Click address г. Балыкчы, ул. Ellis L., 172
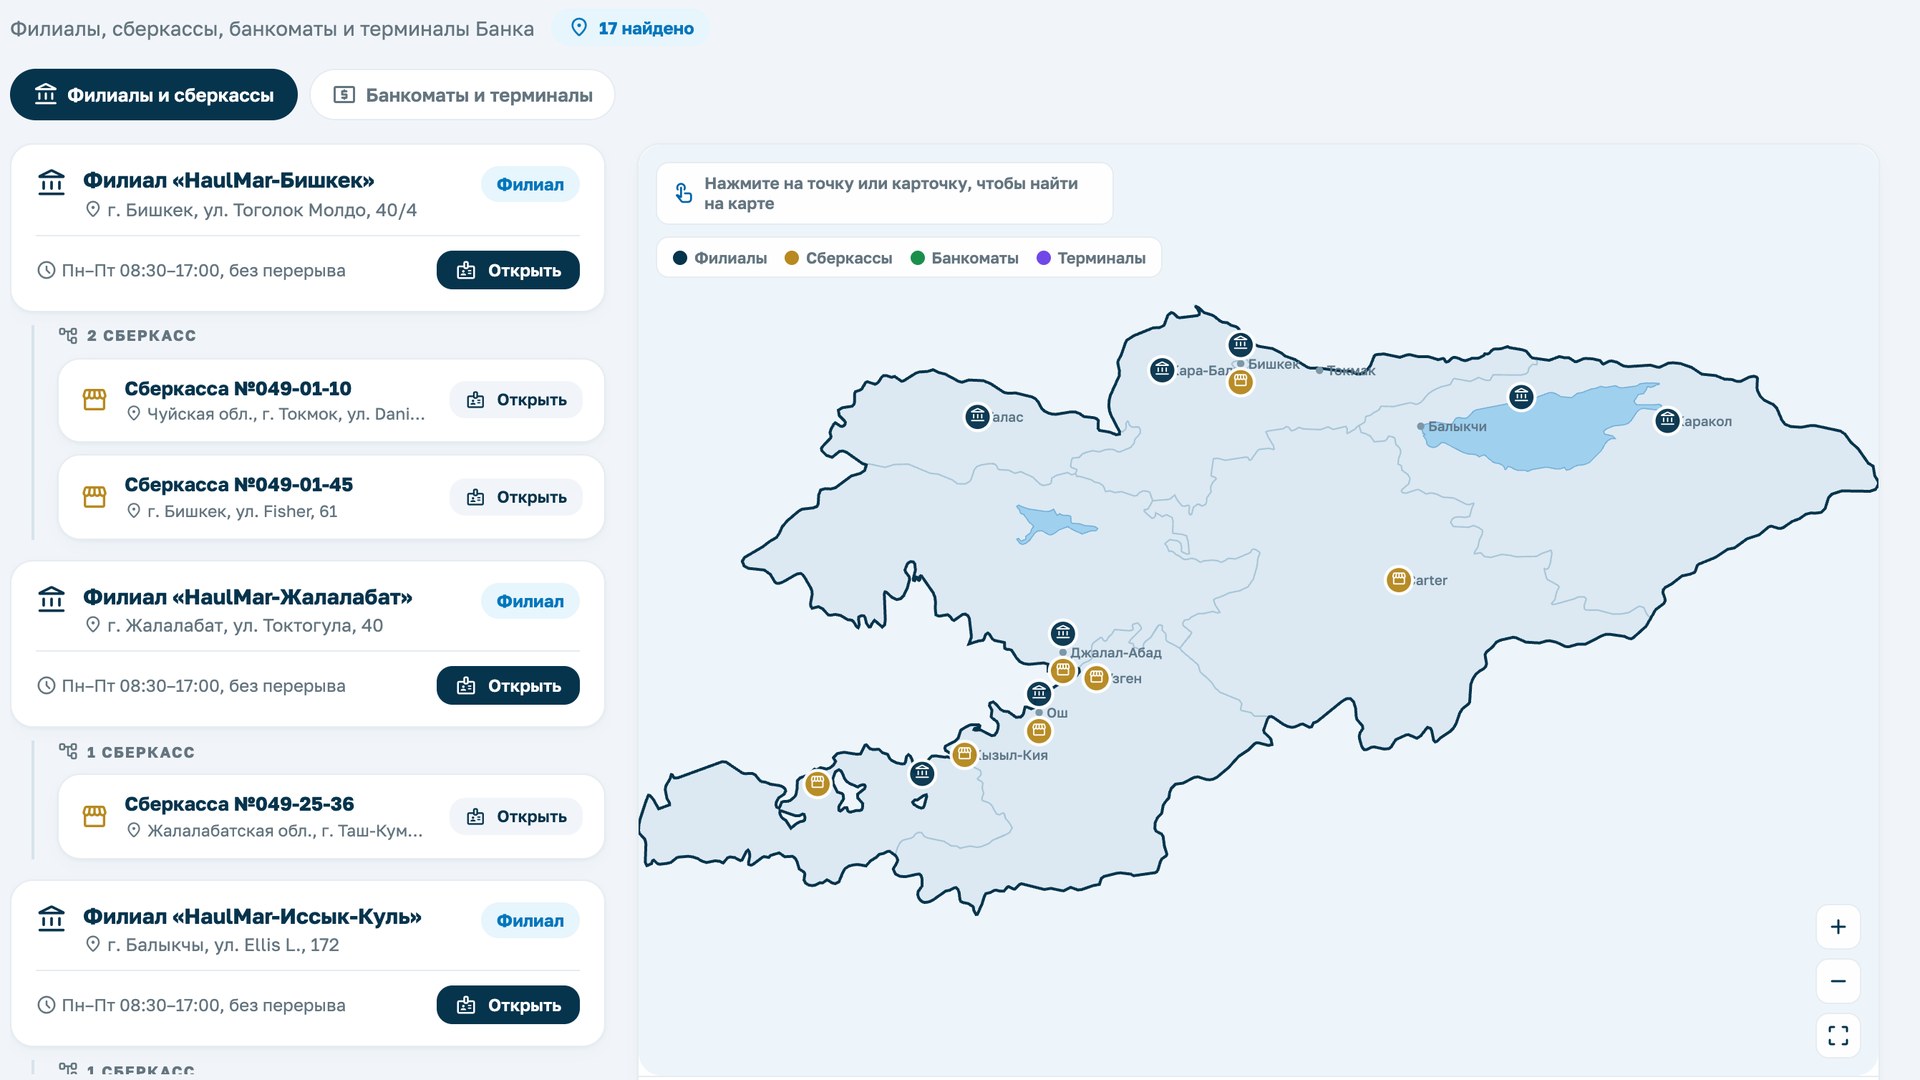 pyautogui.click(x=223, y=945)
